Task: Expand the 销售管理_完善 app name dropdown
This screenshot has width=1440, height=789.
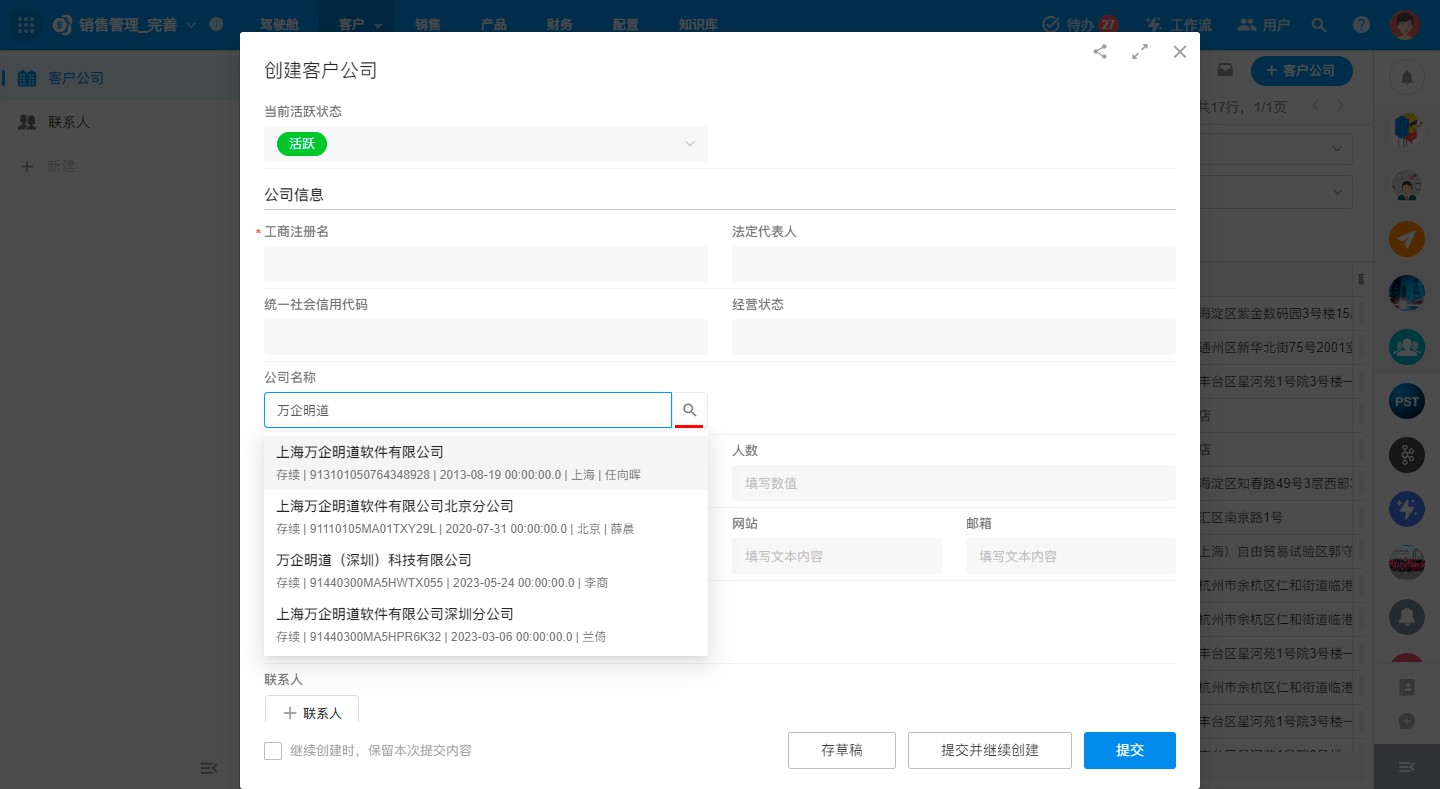Action: coord(191,24)
